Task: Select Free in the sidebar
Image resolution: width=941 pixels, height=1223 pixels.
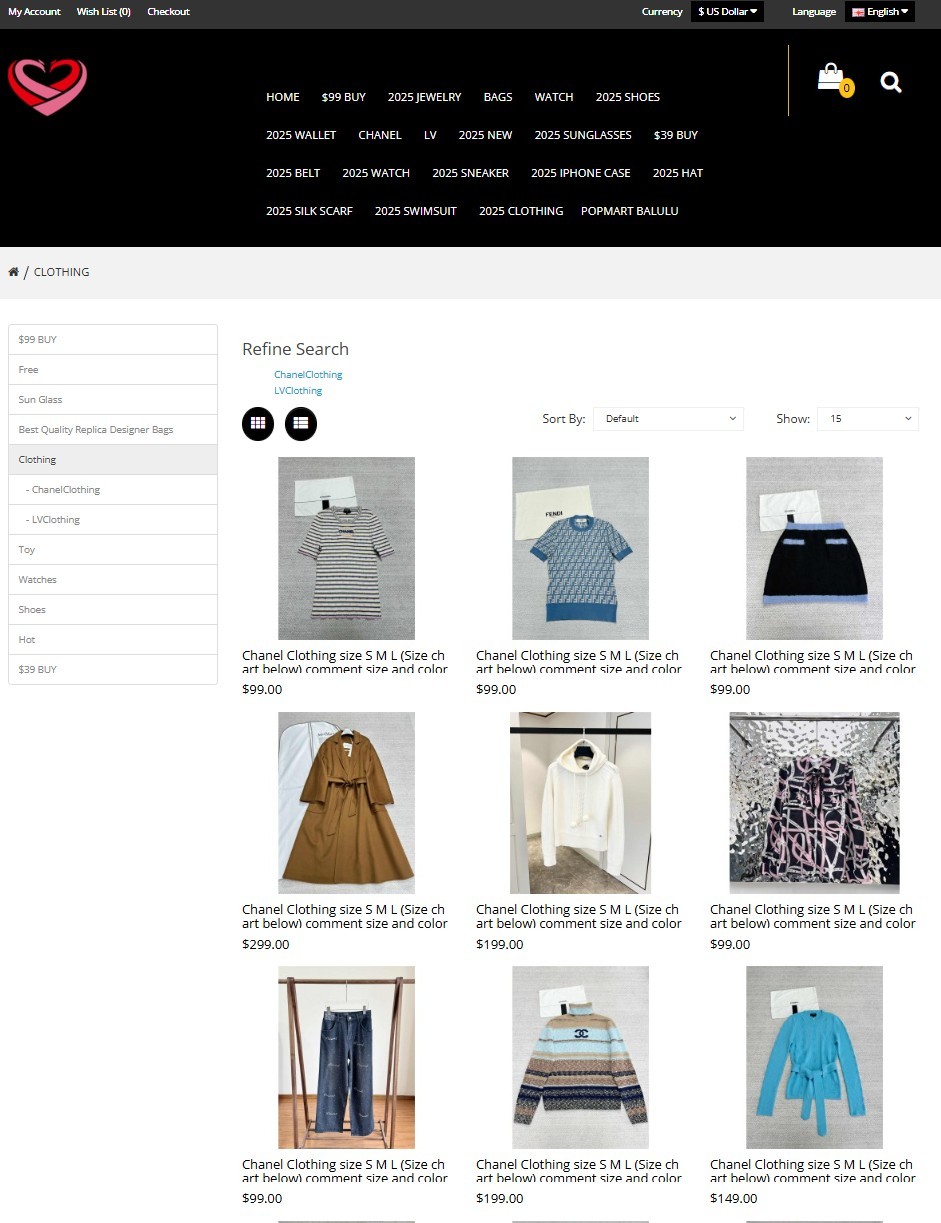Action: point(113,370)
